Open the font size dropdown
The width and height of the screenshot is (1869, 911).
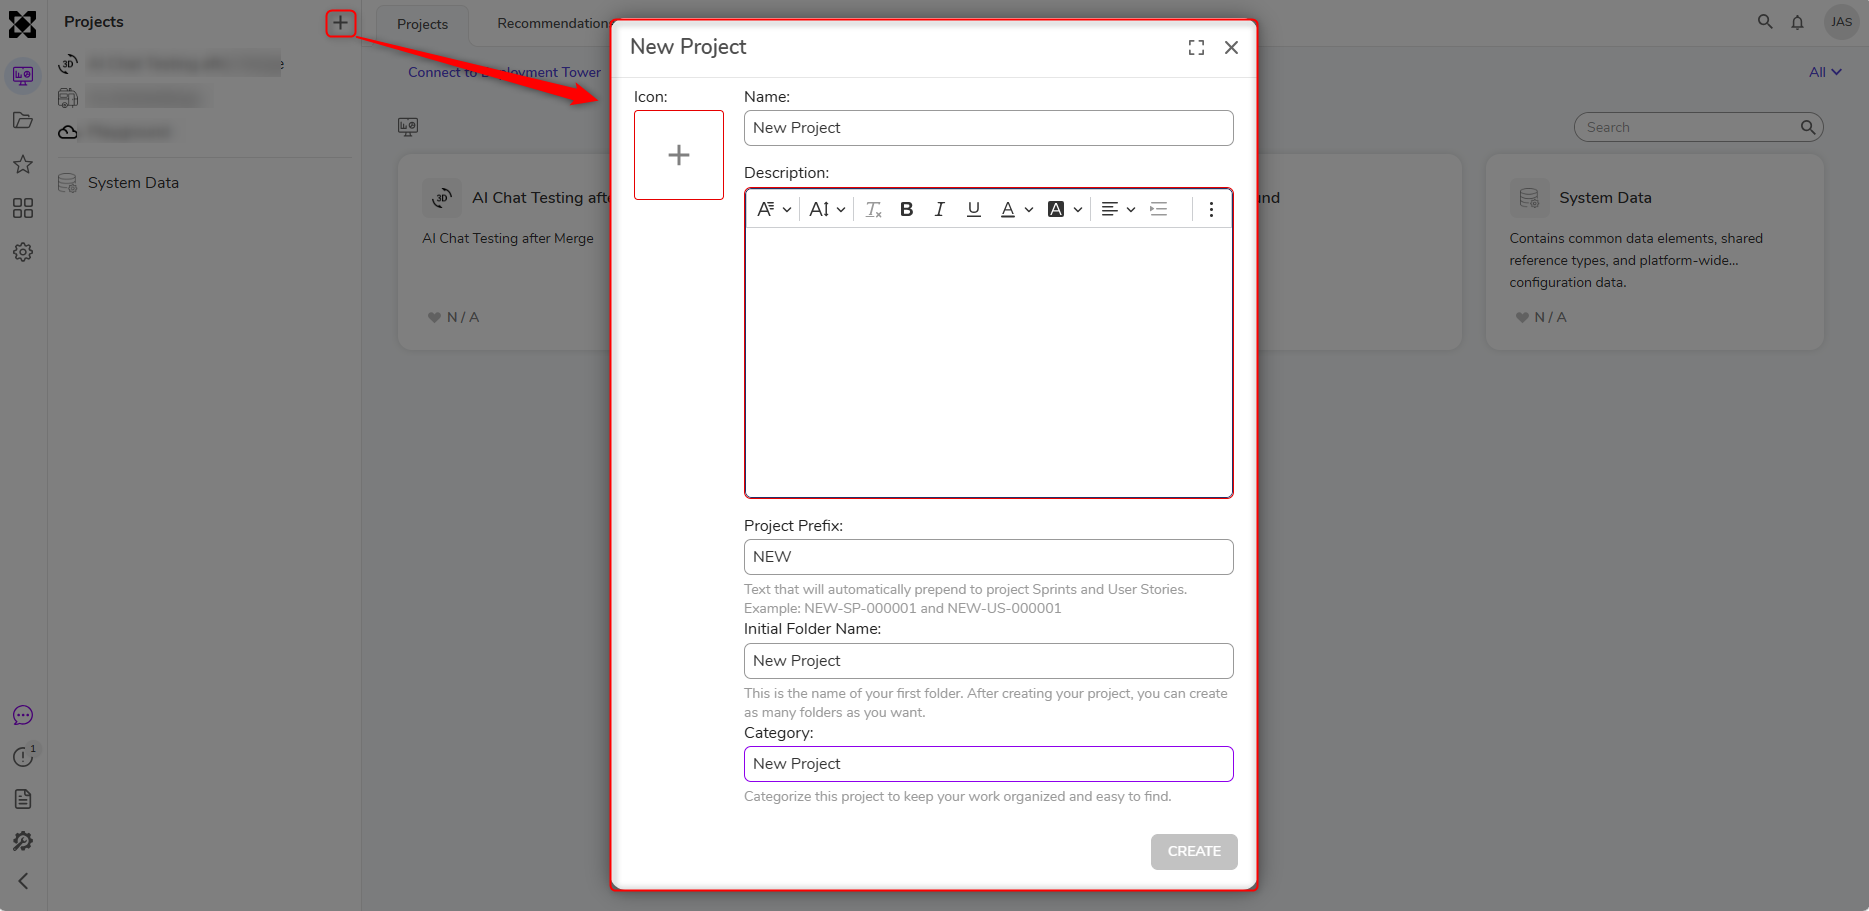[827, 209]
